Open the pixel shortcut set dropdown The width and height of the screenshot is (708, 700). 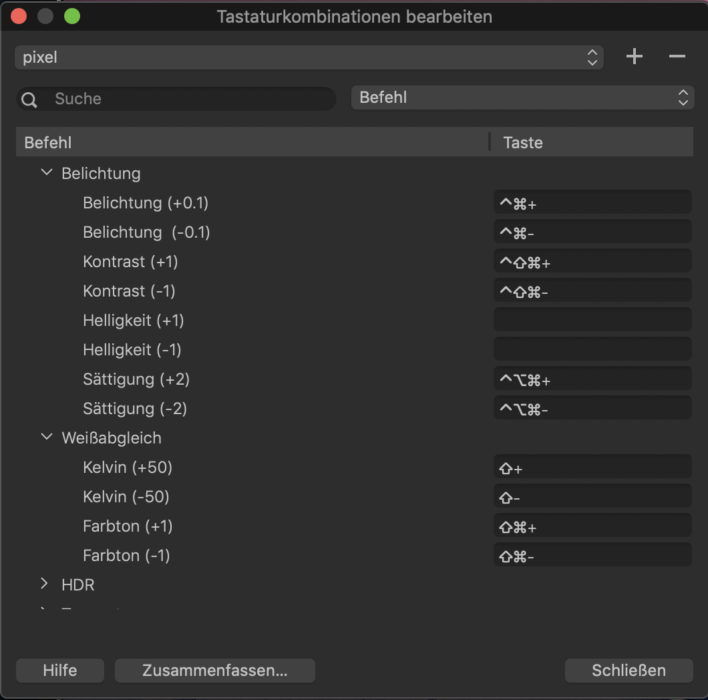[309, 57]
